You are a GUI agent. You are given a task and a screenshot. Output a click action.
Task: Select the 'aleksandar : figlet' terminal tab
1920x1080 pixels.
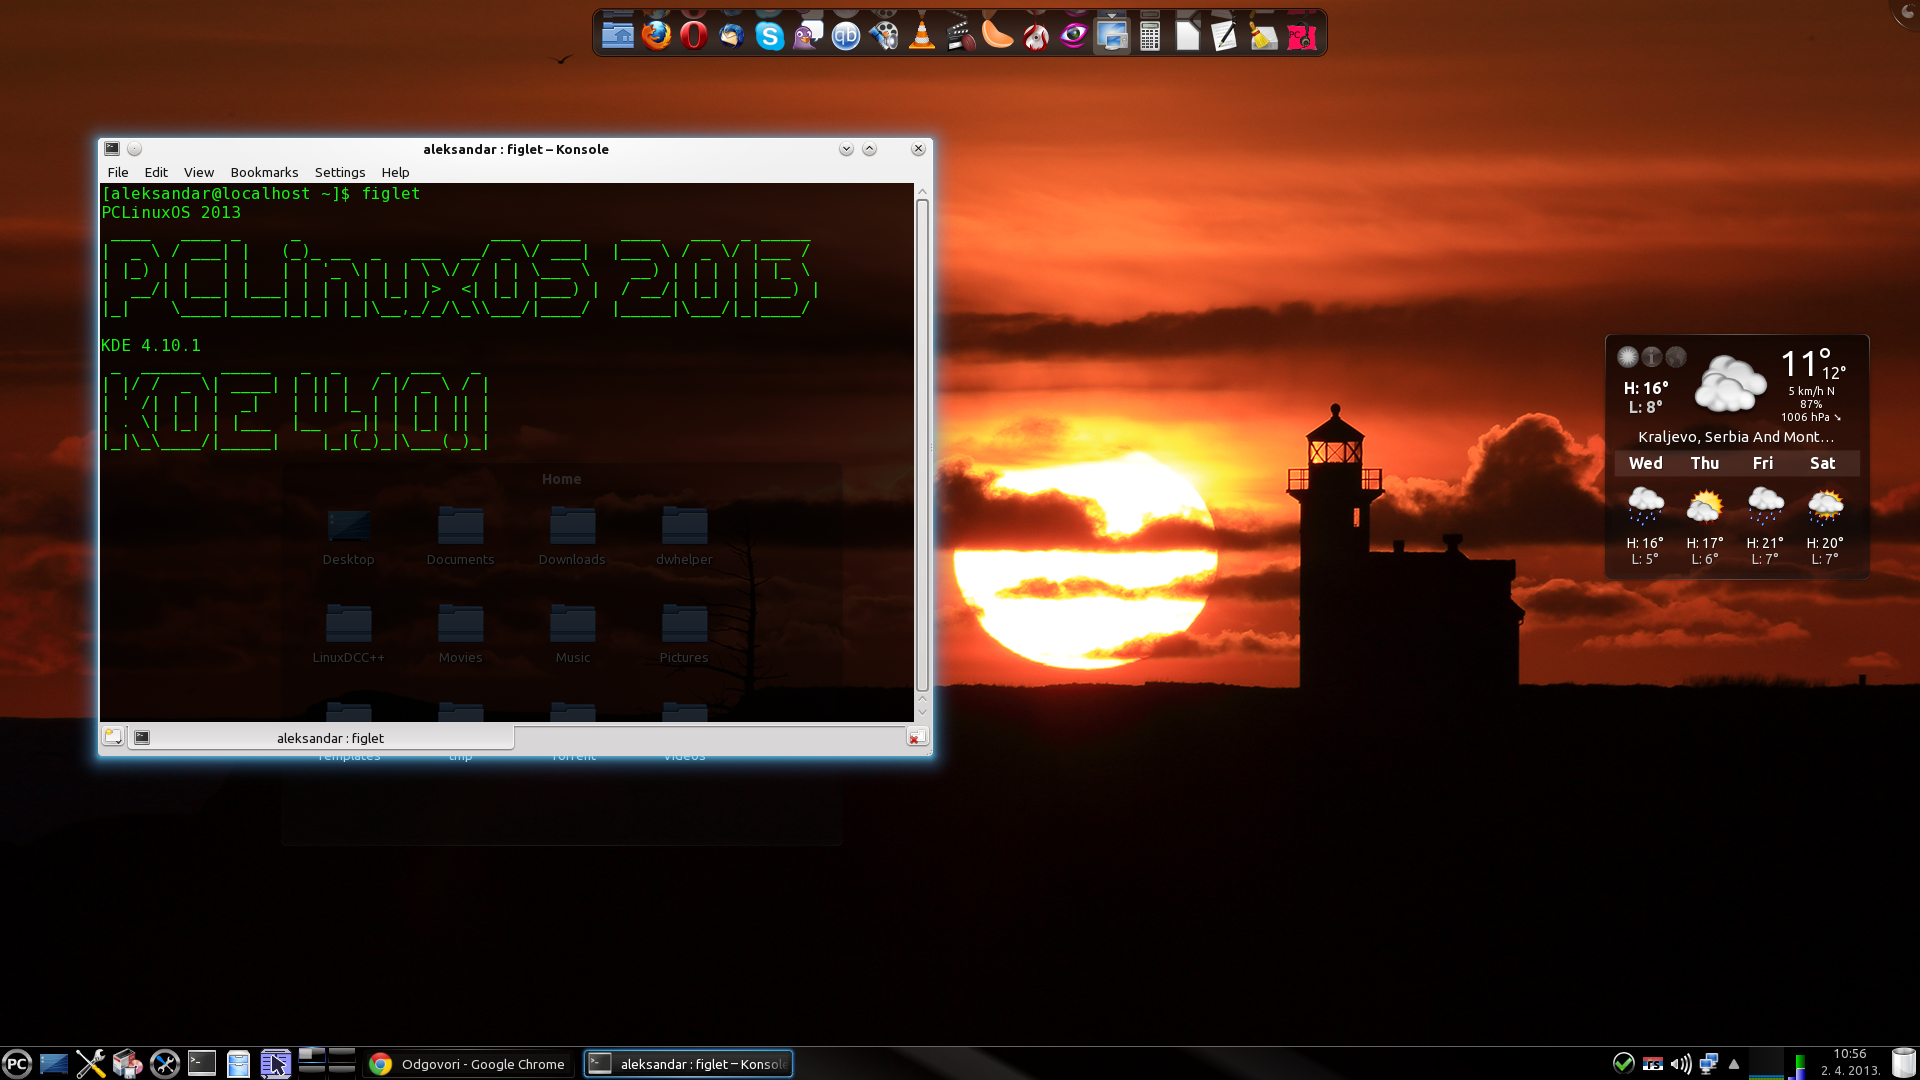click(330, 738)
